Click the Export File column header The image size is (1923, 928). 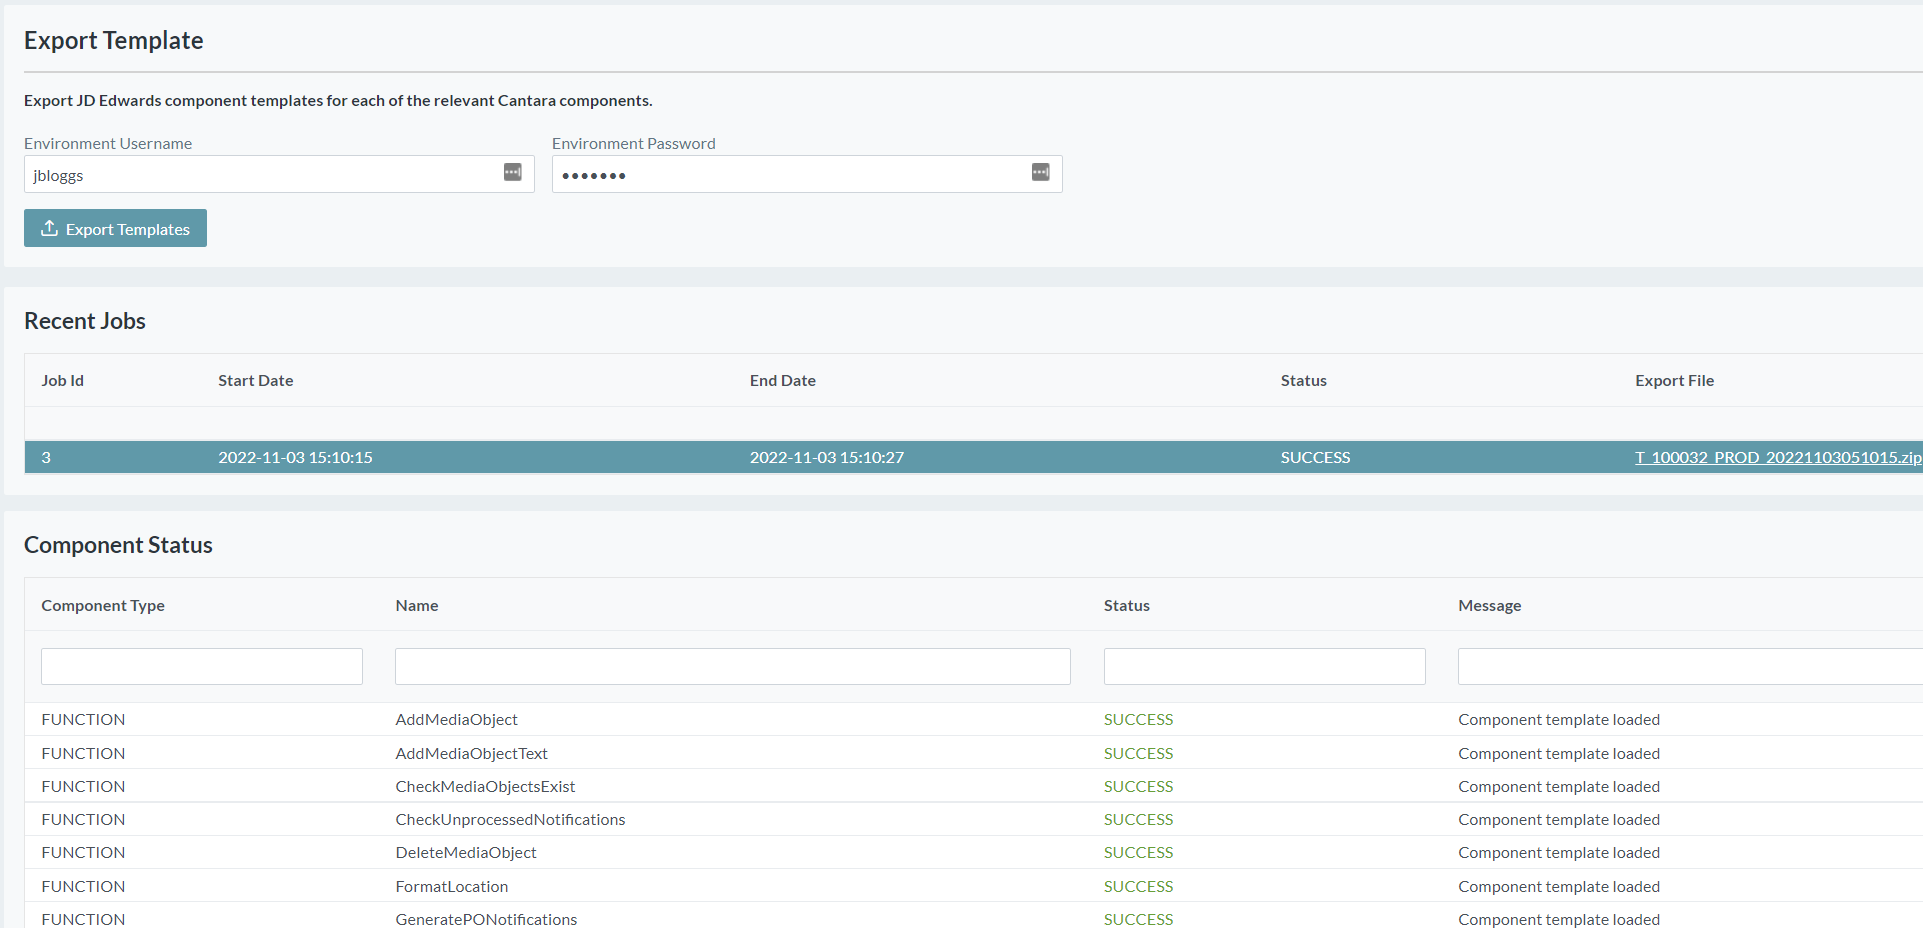[x=1674, y=381]
